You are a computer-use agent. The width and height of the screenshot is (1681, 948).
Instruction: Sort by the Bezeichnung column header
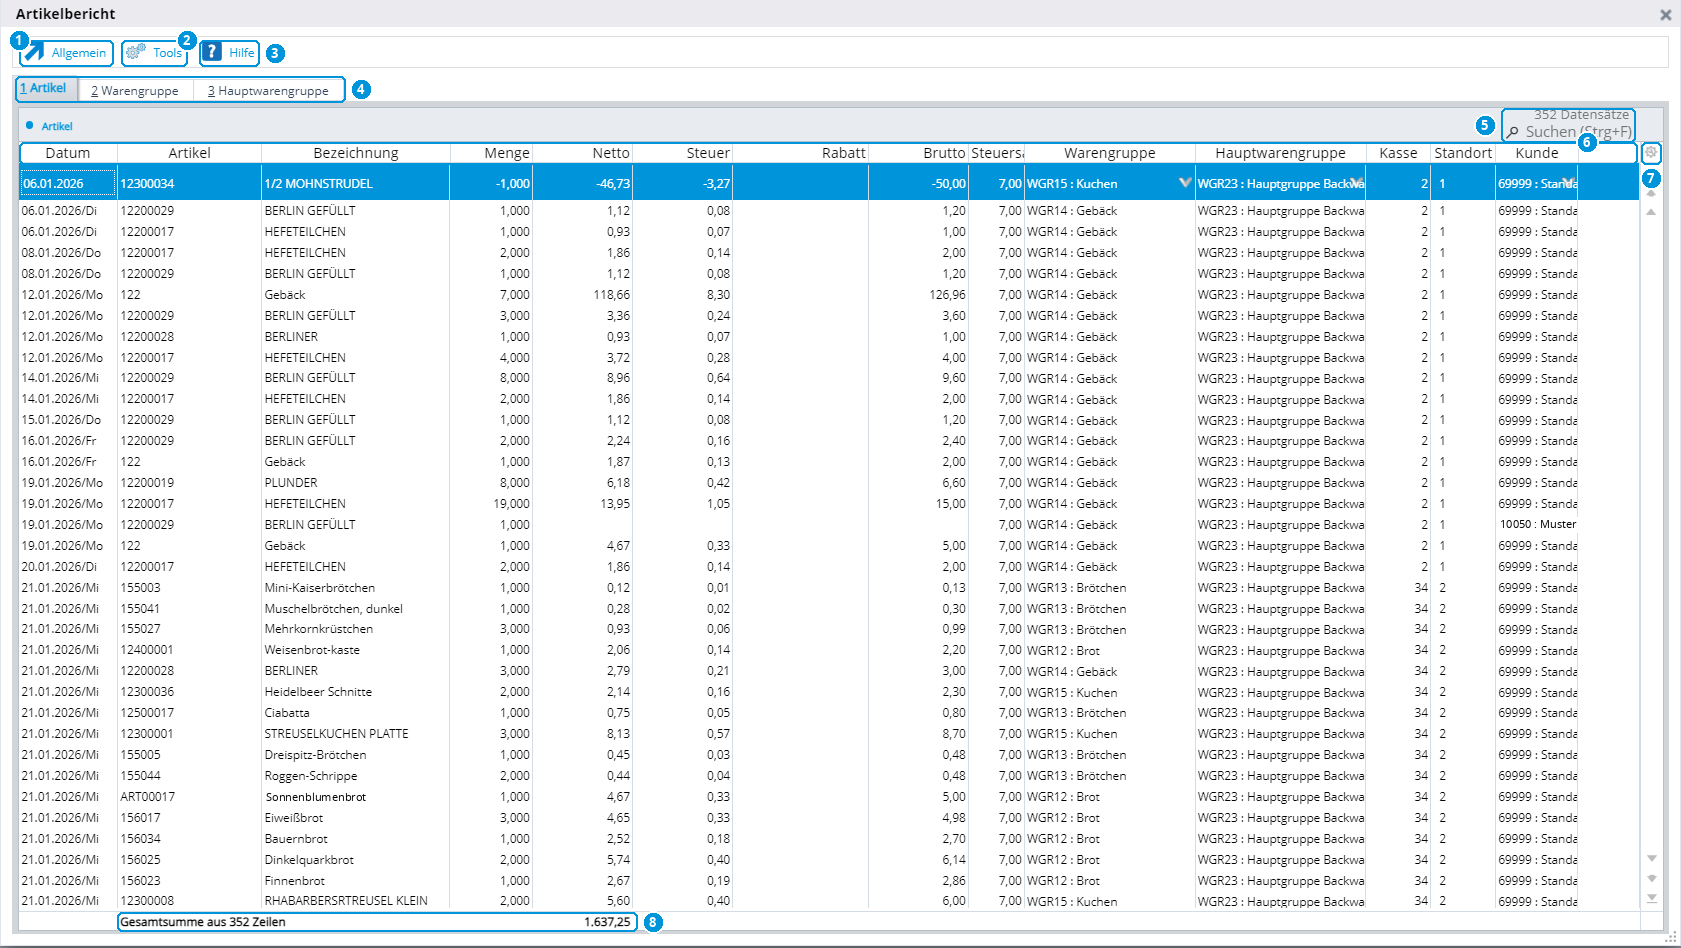[356, 153]
